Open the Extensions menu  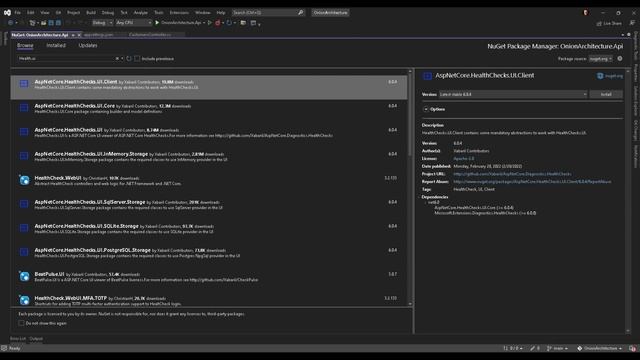[179, 13]
